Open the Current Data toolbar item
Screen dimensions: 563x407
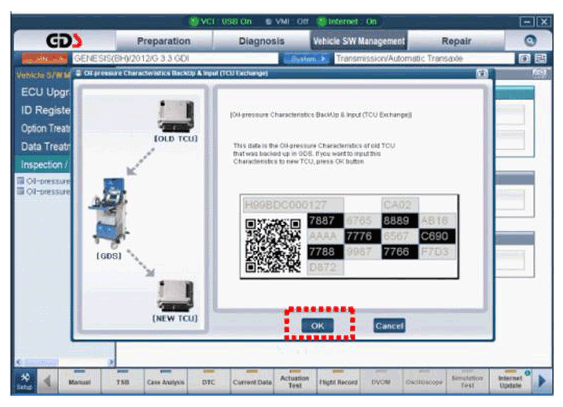252,381
